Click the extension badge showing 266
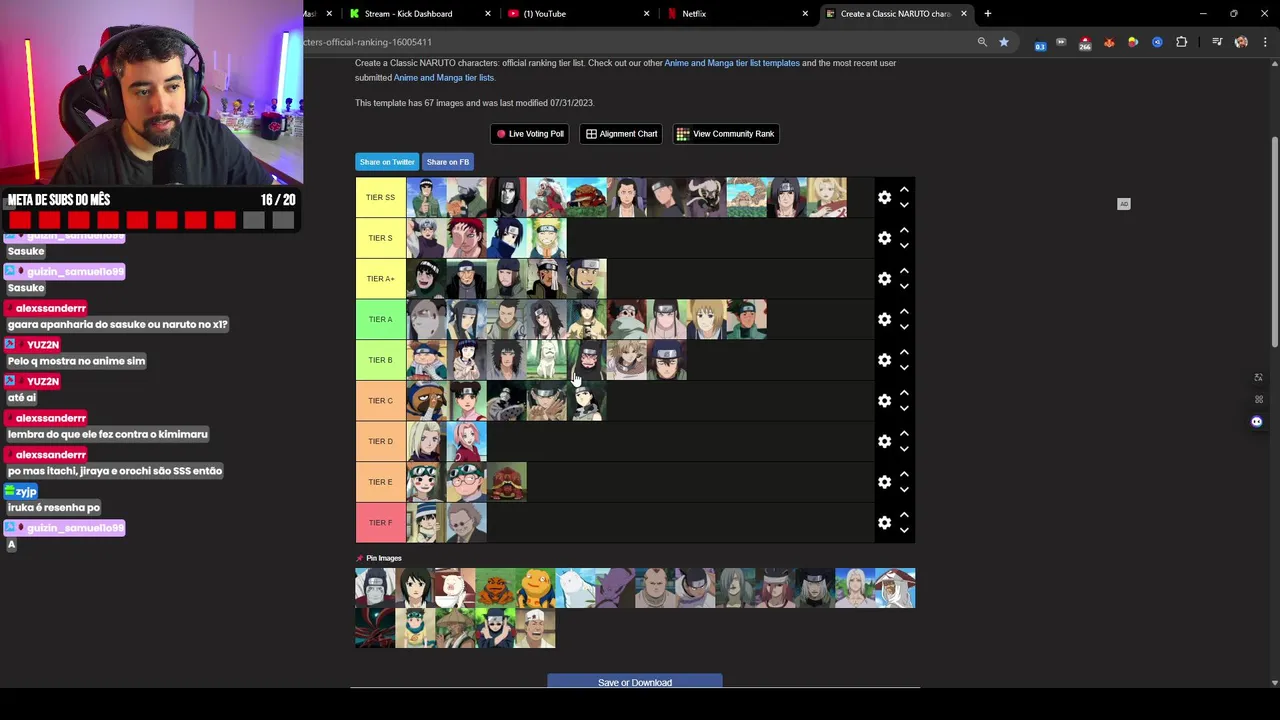Viewport: 1280px width, 720px height. [x=1085, y=43]
